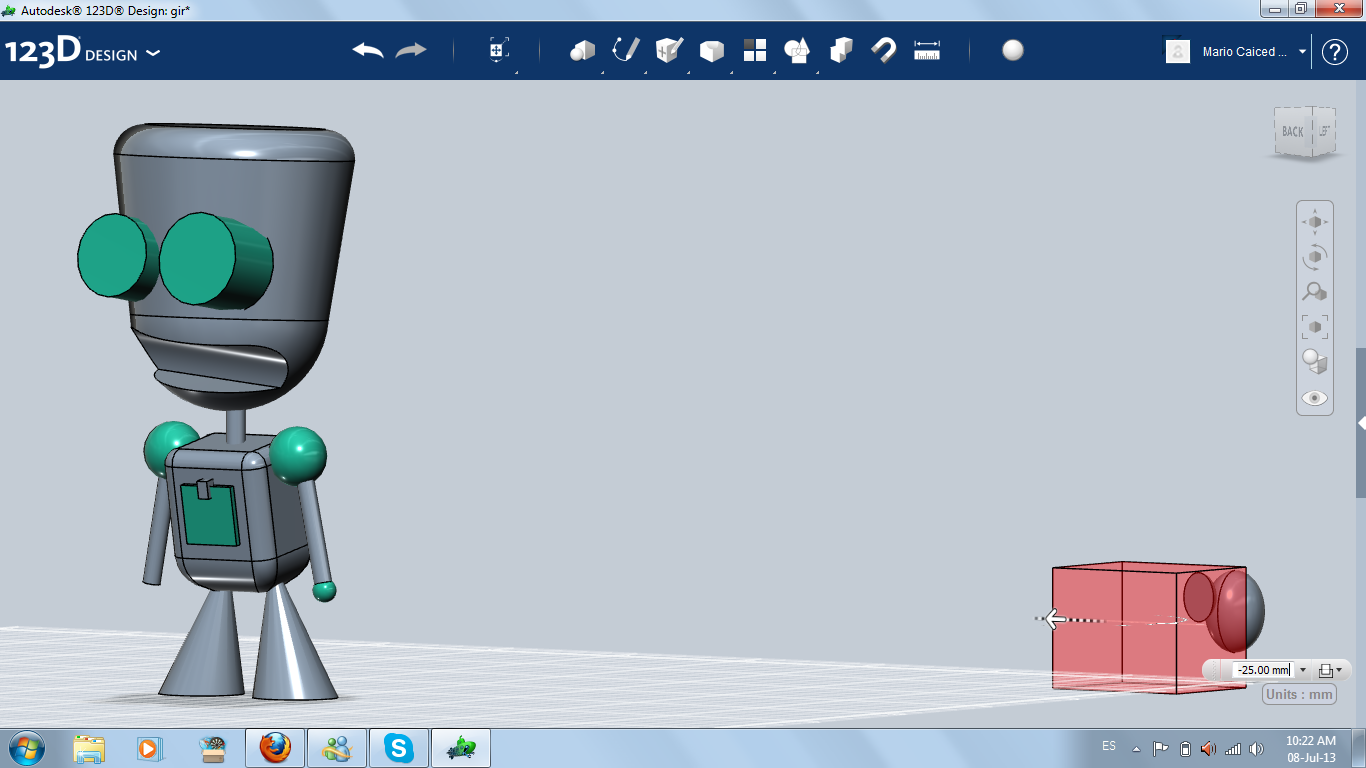This screenshot has height=768, width=1366.
Task: Click the BACK face of view cube
Action: pyautogui.click(x=1293, y=131)
